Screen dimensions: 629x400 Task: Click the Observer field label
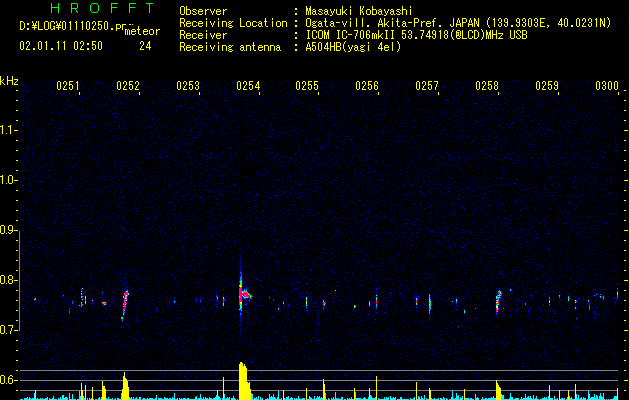tap(203, 11)
